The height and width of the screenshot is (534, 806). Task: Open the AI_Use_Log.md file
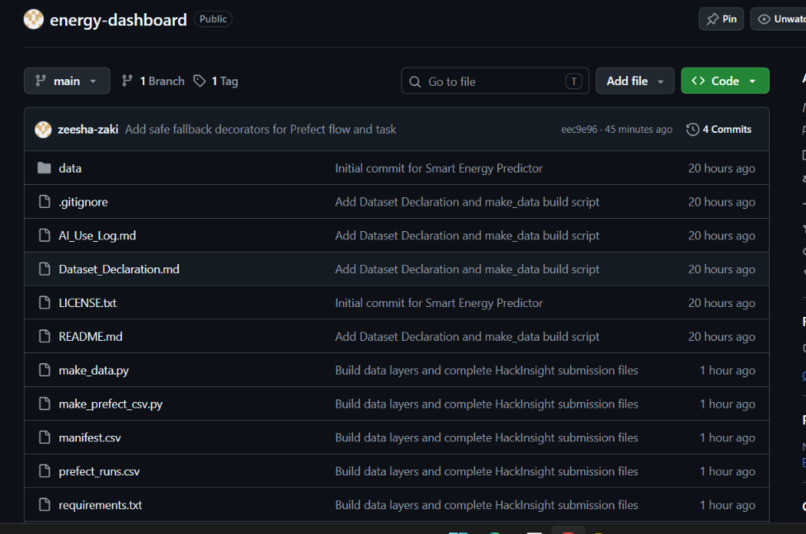click(97, 235)
